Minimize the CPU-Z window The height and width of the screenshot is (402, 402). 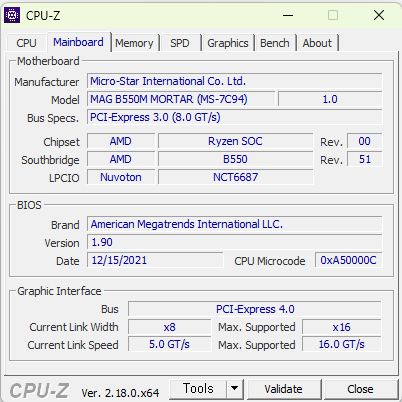pyautogui.click(x=288, y=15)
